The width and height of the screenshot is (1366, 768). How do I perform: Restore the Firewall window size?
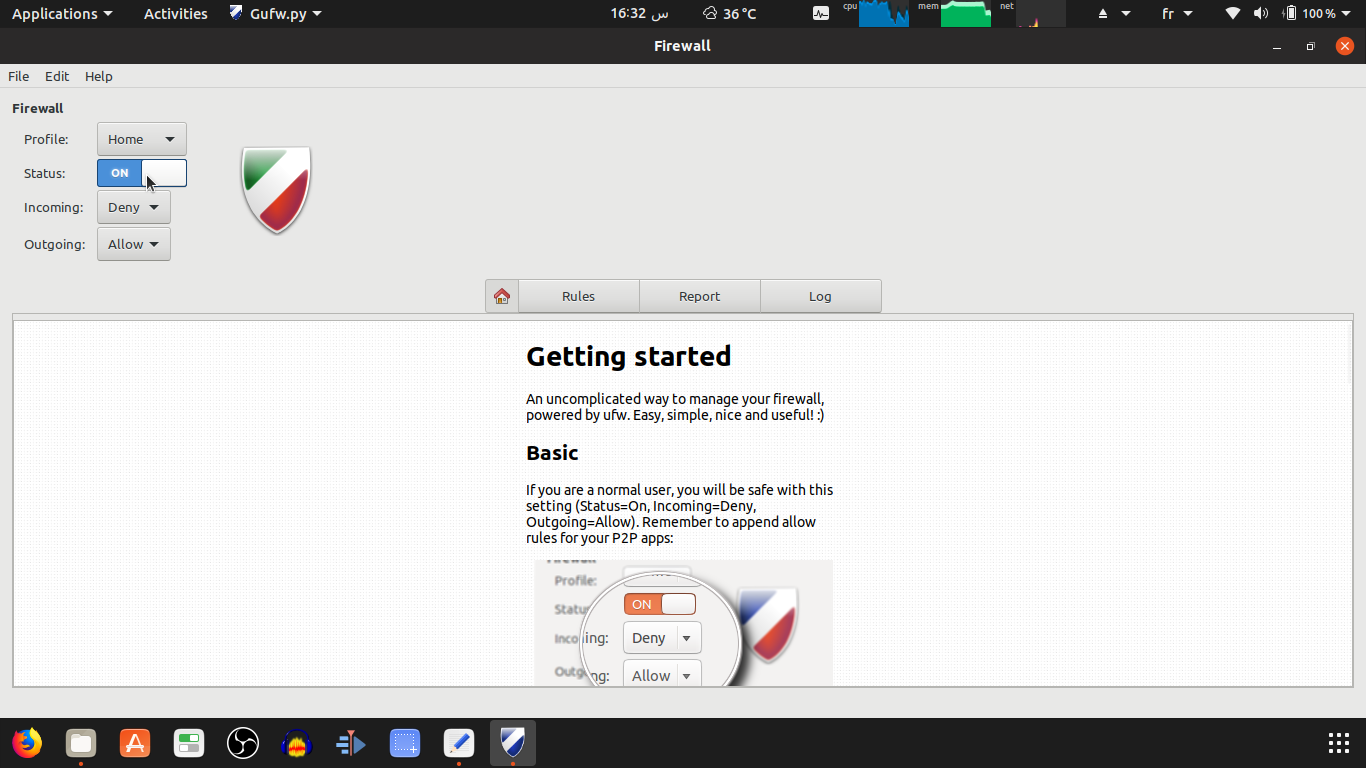[1311, 46]
